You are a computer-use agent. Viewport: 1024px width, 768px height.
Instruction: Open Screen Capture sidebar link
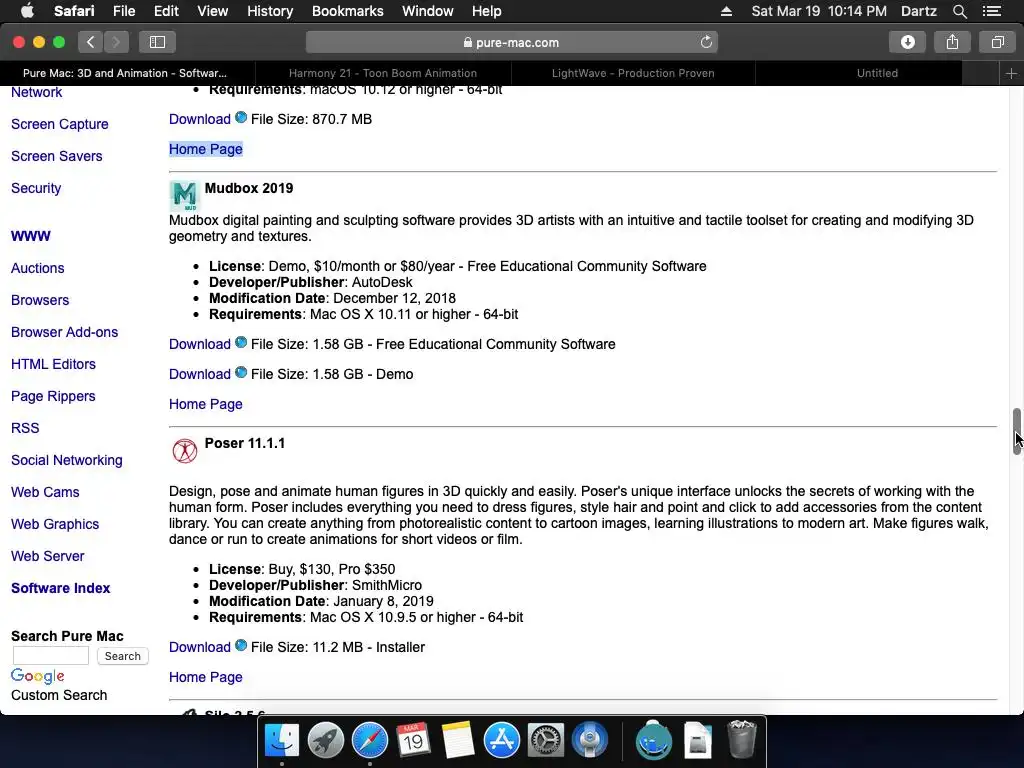(x=59, y=124)
